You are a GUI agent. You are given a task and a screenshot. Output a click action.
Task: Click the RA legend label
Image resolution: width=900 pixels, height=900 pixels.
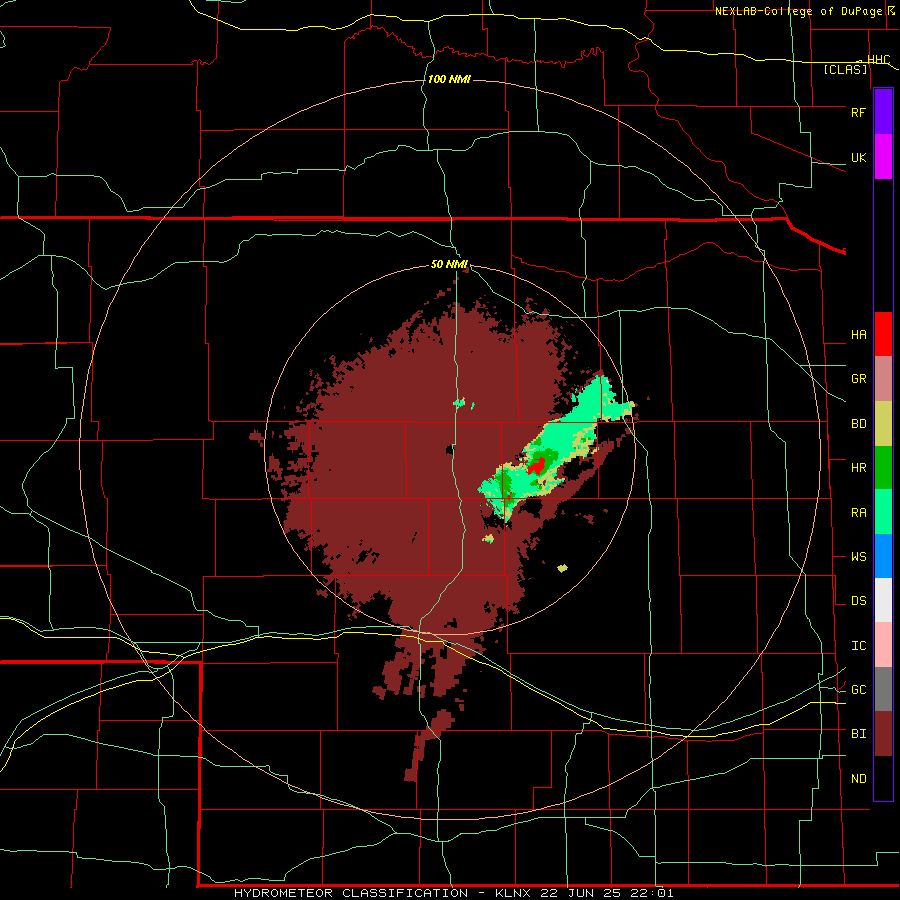tap(858, 513)
